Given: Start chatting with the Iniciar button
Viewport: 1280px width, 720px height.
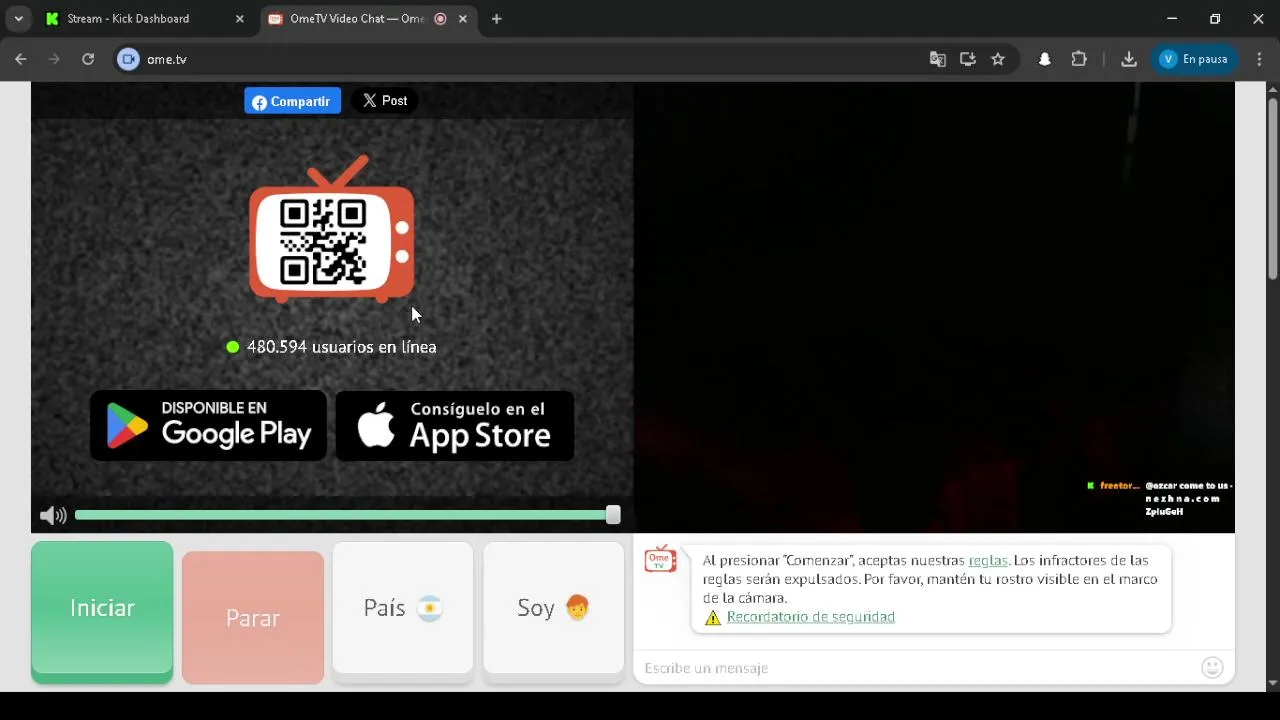Looking at the screenshot, I should pyautogui.click(x=102, y=612).
